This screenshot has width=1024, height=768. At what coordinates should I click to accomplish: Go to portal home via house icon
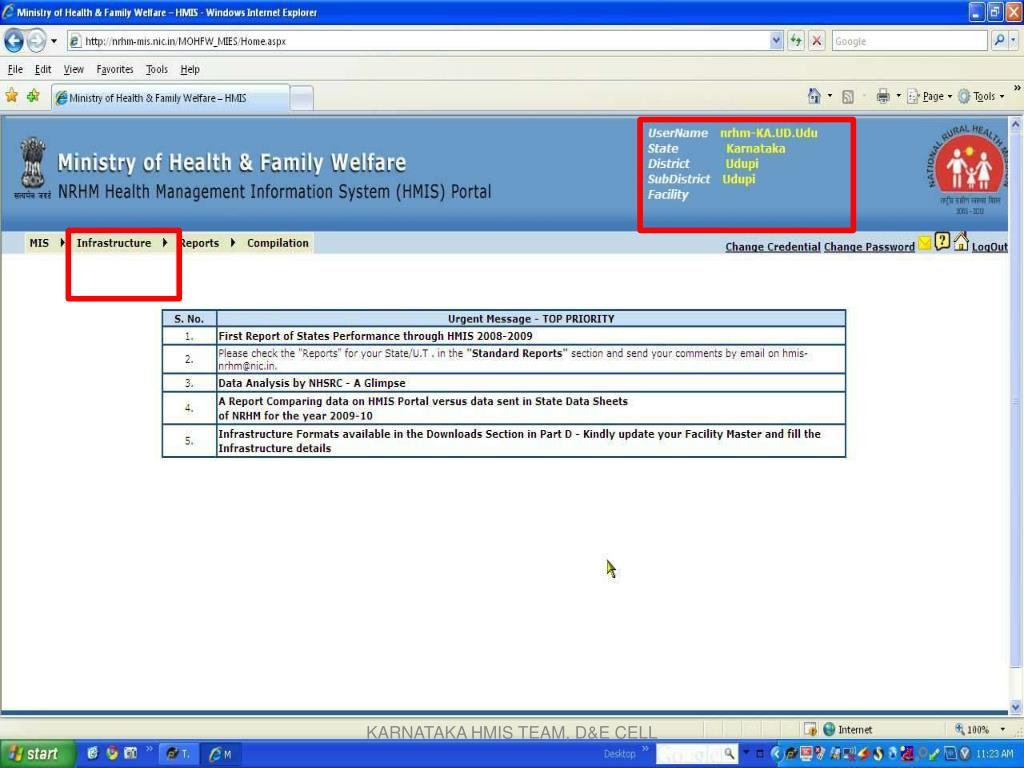(x=961, y=241)
